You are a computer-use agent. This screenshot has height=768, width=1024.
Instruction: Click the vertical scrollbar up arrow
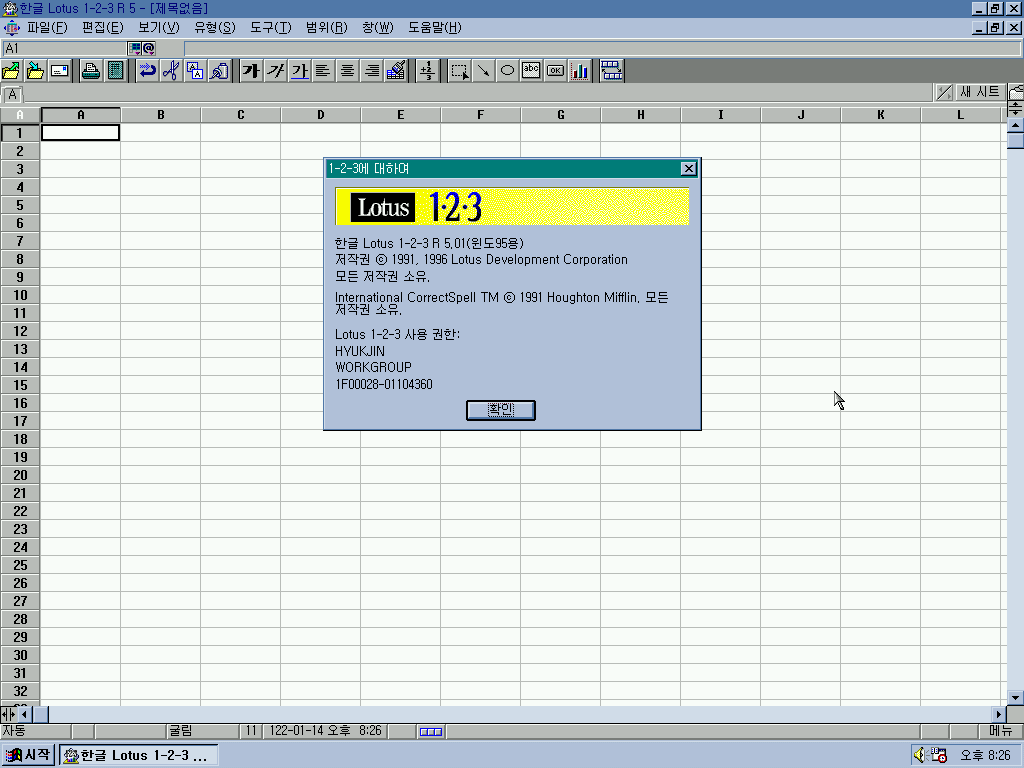(1015, 125)
